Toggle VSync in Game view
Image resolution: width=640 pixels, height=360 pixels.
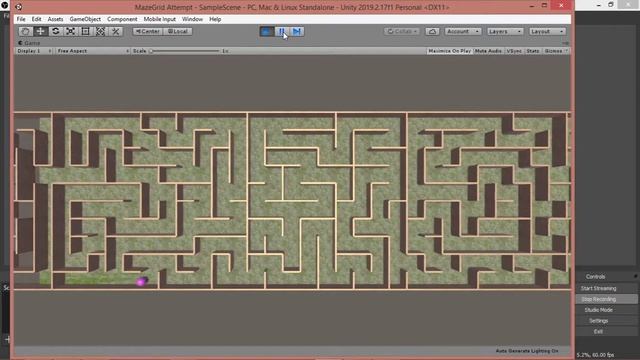point(514,51)
